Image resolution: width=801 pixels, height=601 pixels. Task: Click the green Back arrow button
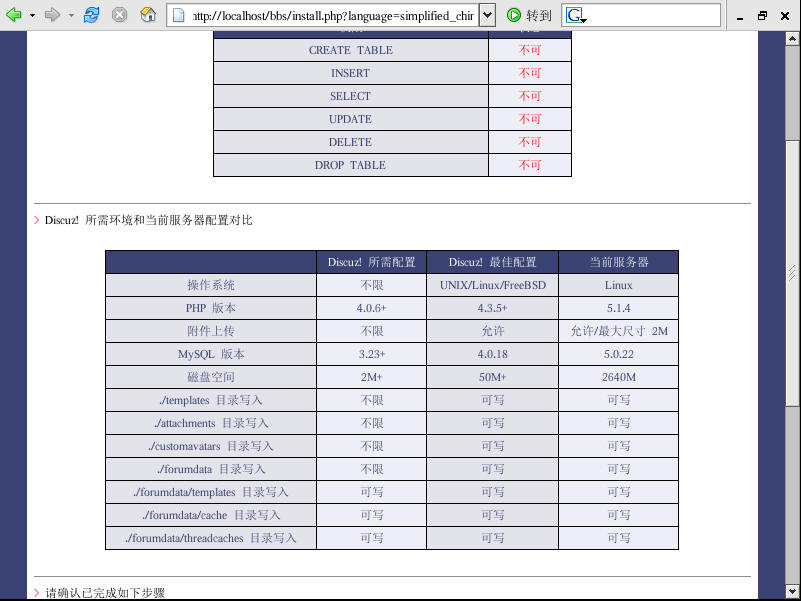[13, 15]
